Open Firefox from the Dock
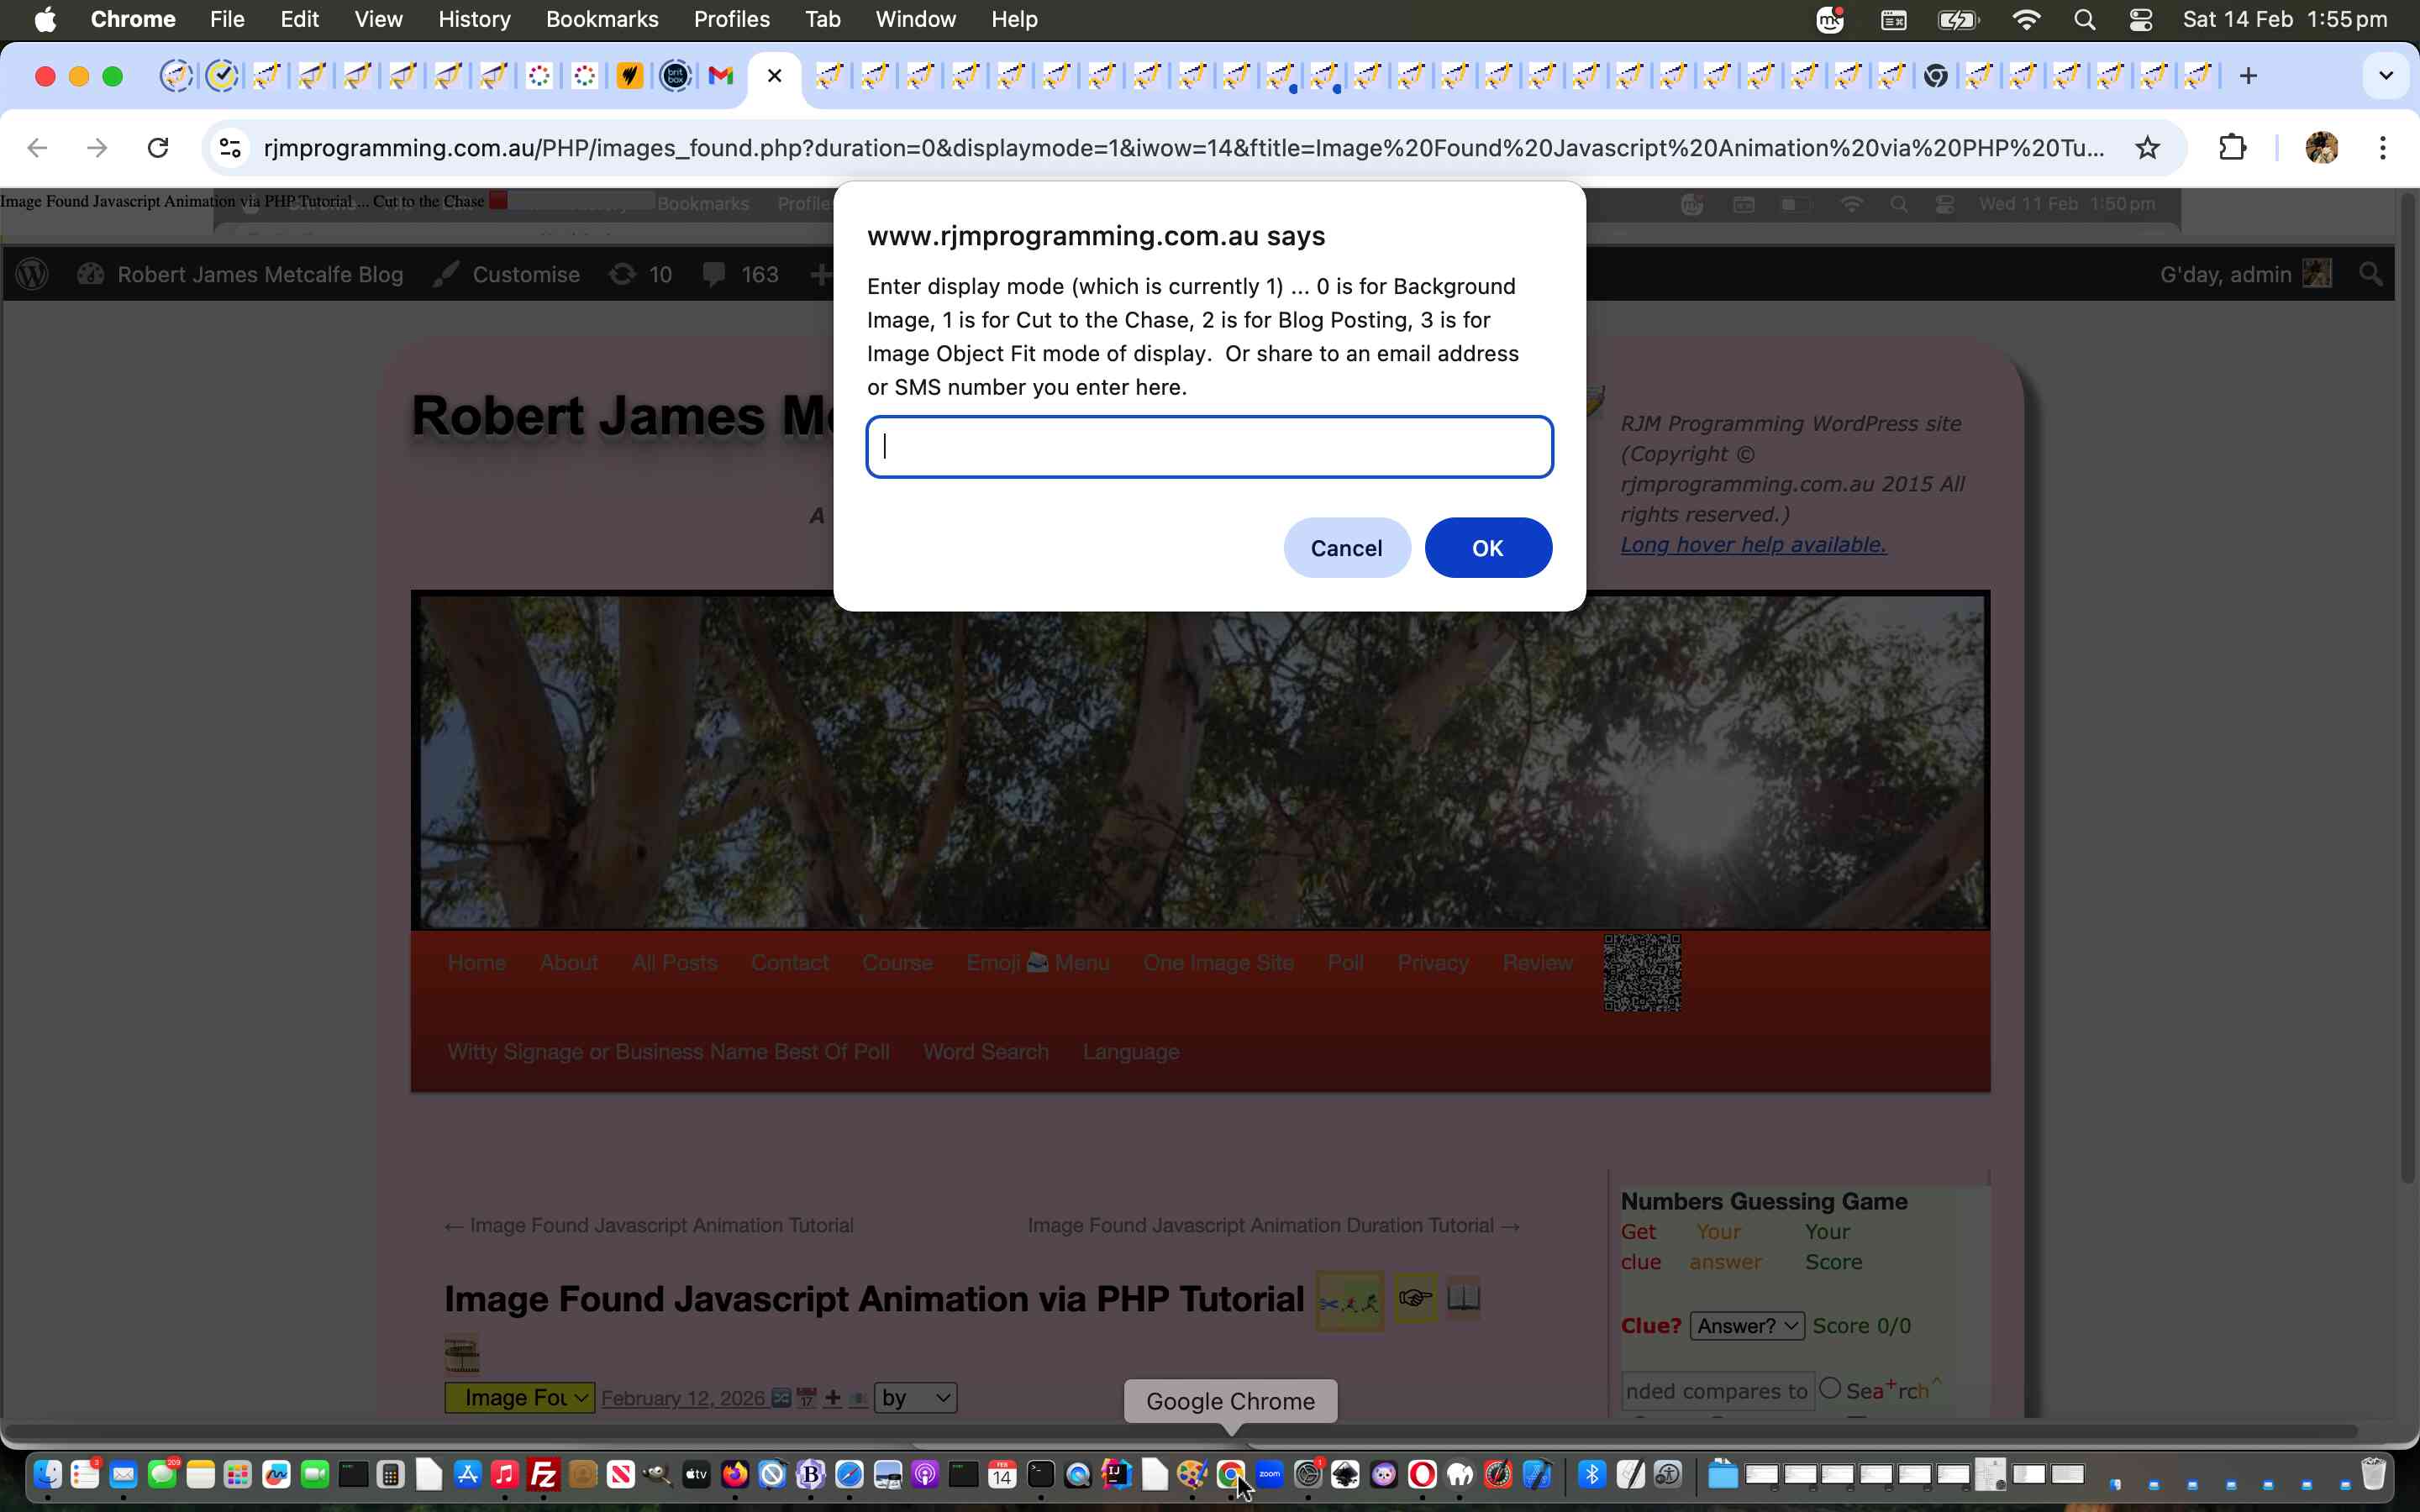This screenshot has width=2420, height=1512. pos(736,1475)
